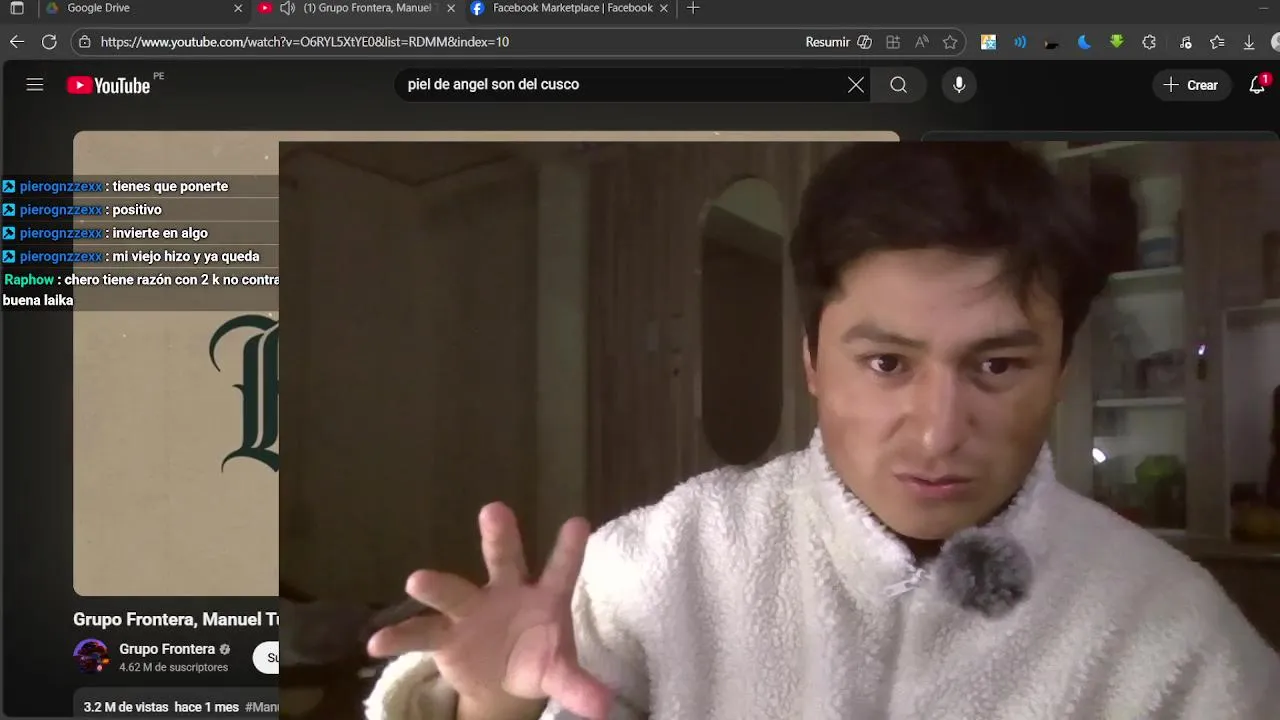The height and width of the screenshot is (720, 1280).
Task: Open a new browser tab
Action: [x=693, y=8]
